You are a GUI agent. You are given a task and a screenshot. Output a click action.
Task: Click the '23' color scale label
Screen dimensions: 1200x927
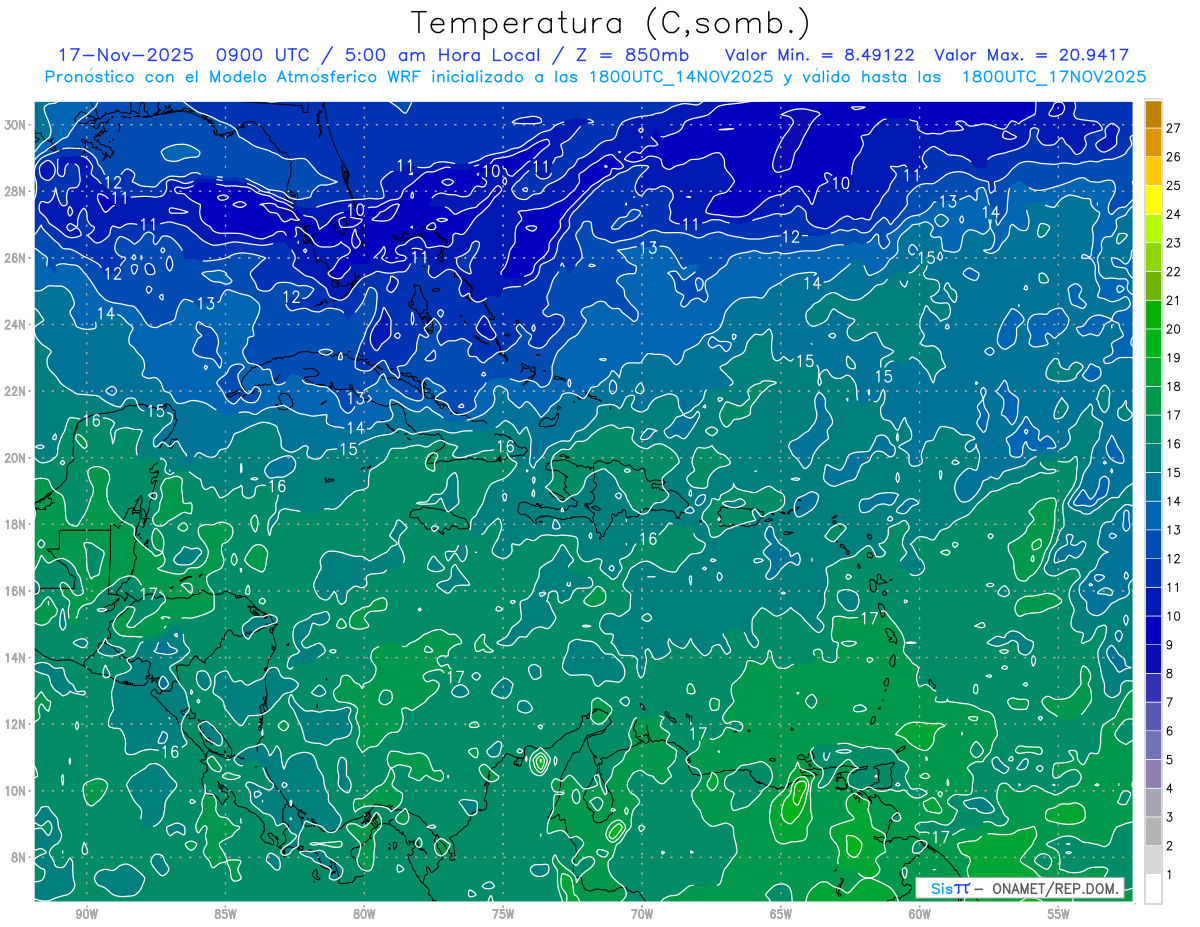click(x=1174, y=243)
